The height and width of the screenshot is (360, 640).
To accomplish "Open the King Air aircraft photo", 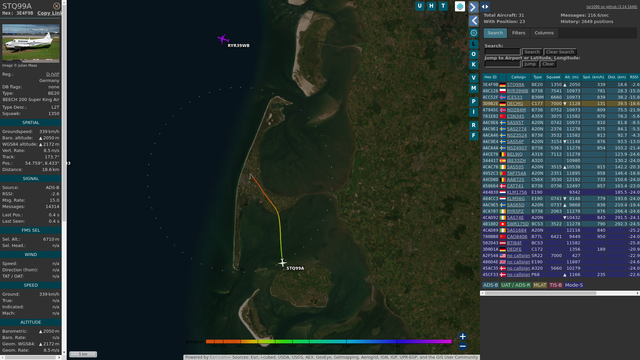I will [x=31, y=43].
